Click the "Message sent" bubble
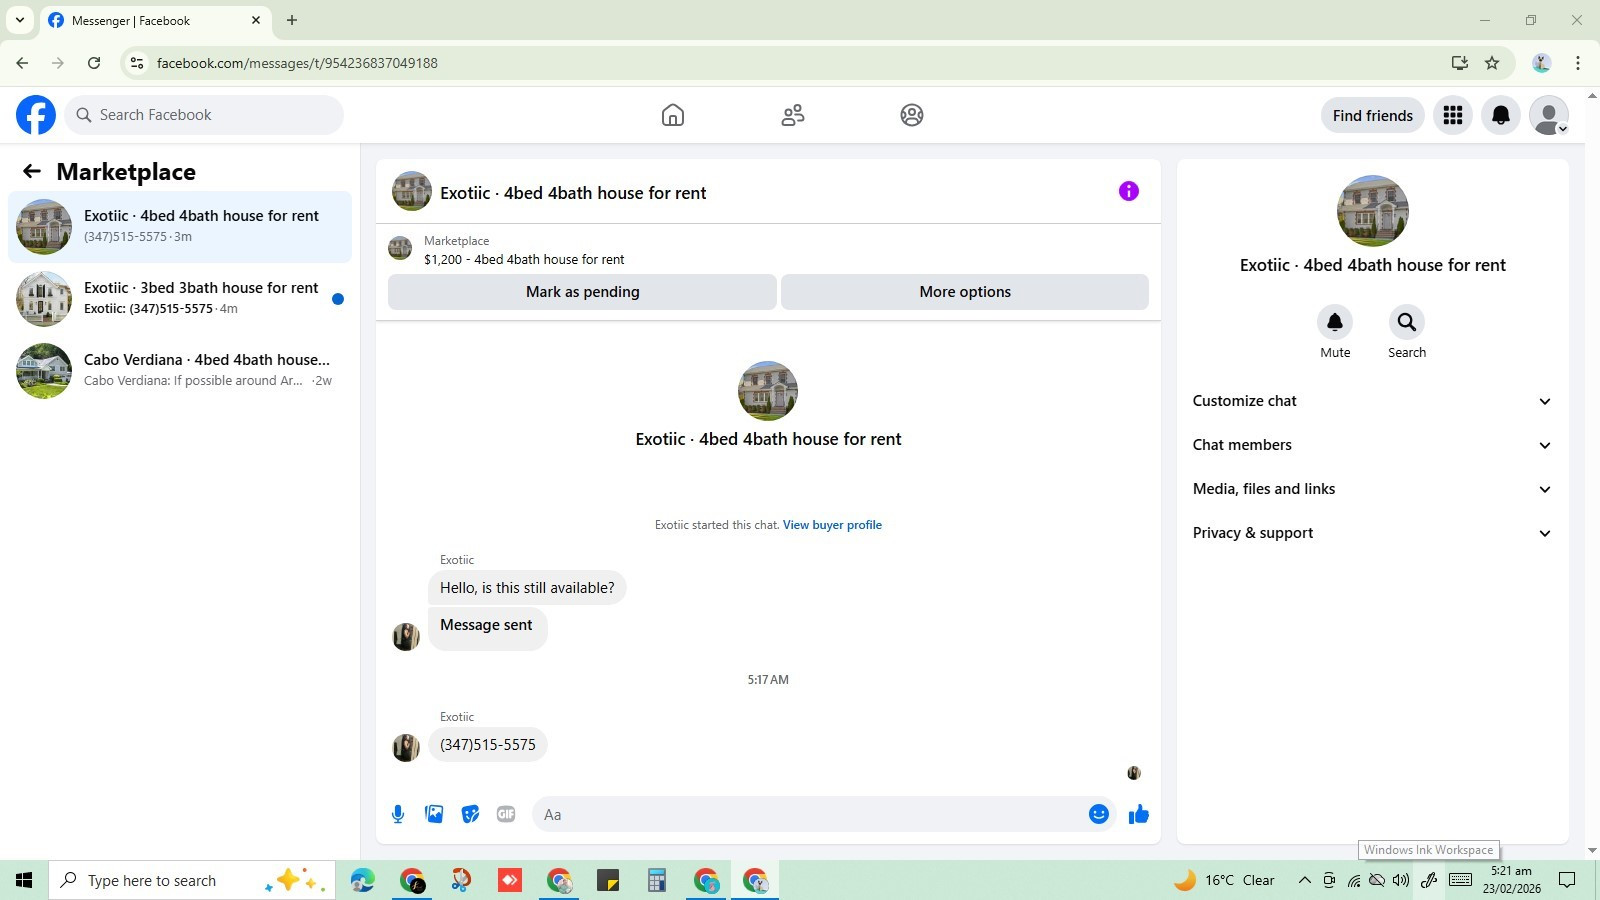 click(487, 628)
